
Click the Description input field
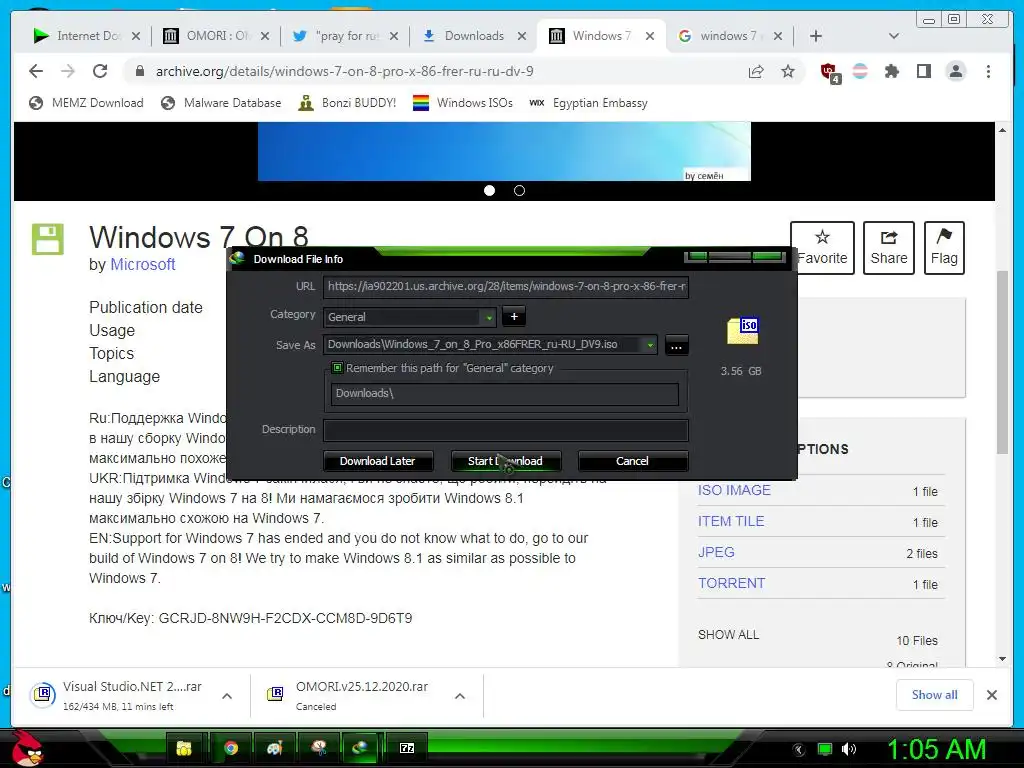click(505, 430)
